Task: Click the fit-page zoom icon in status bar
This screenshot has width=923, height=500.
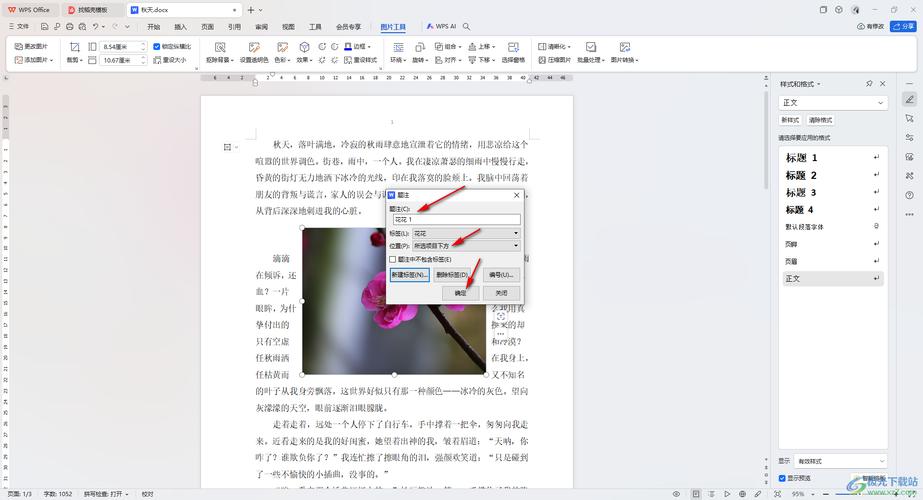Action: pyautogui.click(x=777, y=494)
